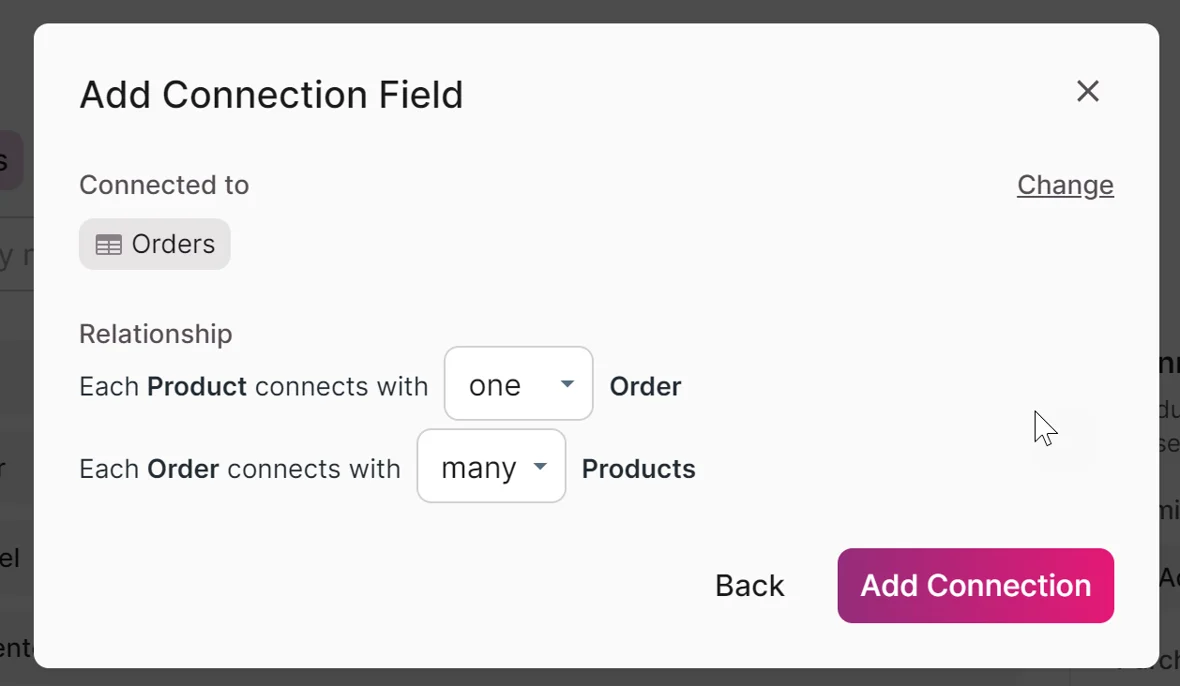Click the arrow in the 'one' dropdown
The height and width of the screenshot is (686, 1180).
click(x=567, y=384)
